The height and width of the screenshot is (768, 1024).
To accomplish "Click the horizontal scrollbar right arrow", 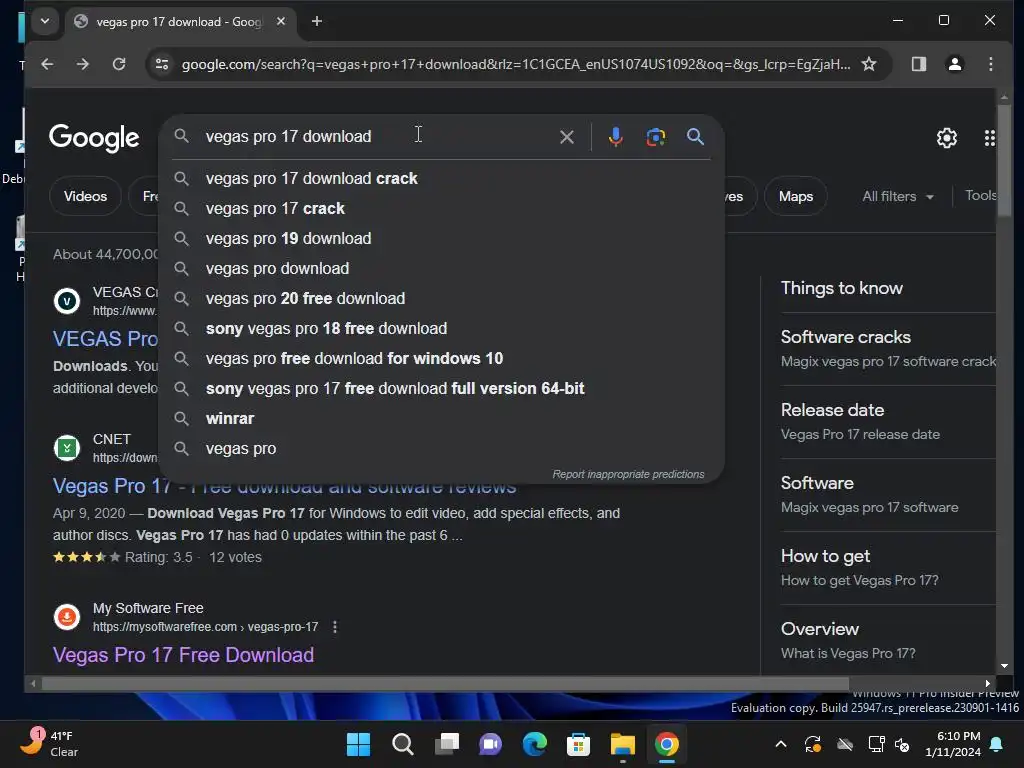I will point(987,684).
